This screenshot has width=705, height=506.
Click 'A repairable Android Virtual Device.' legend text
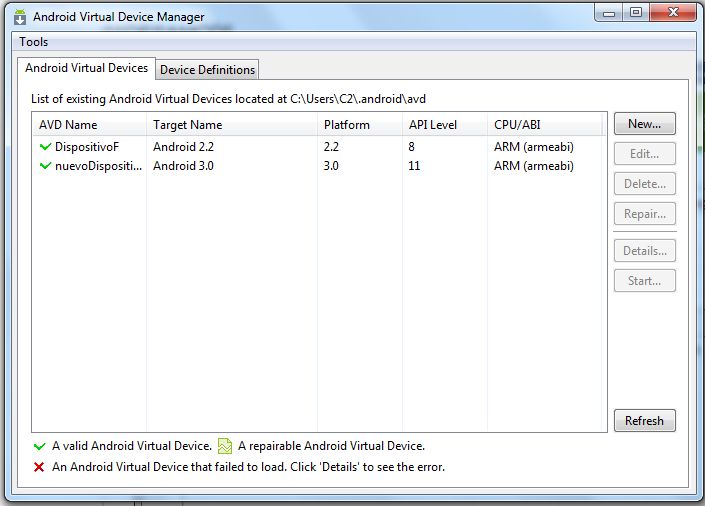coord(331,446)
